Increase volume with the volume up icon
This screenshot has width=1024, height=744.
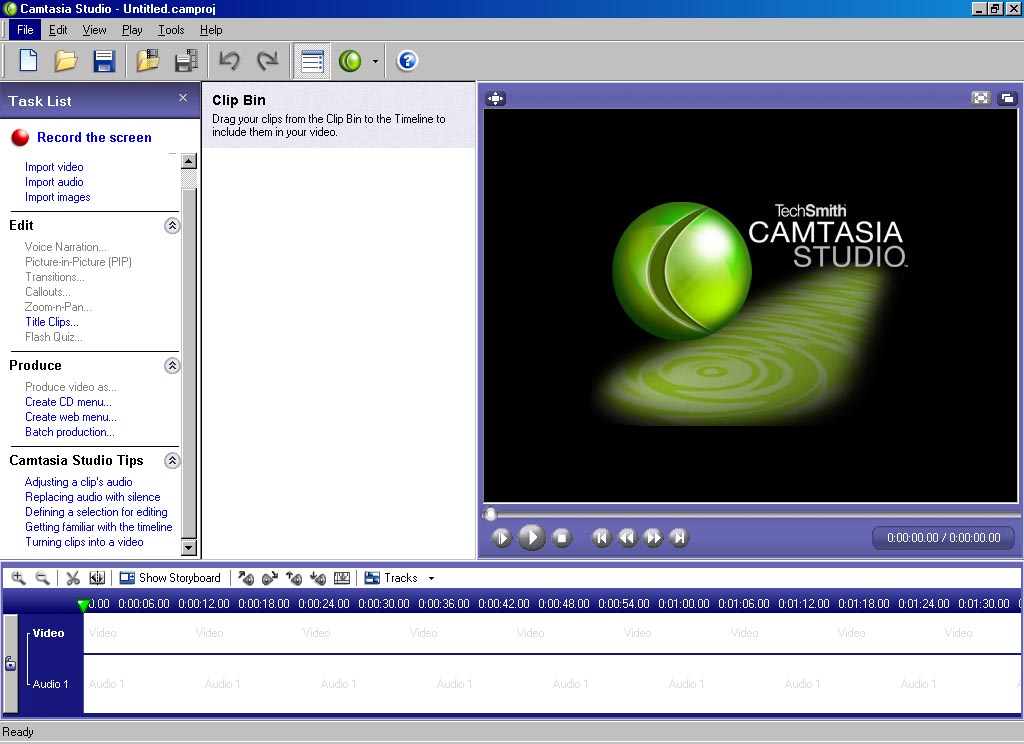point(294,578)
